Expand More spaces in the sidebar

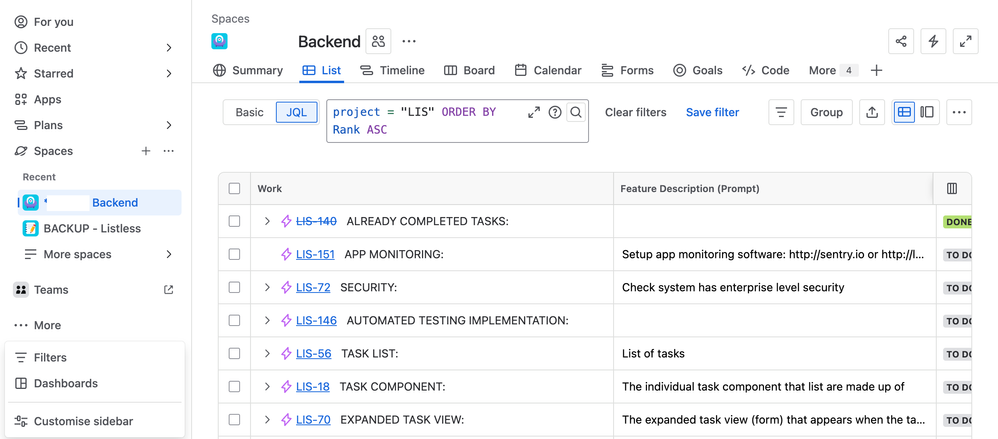(169, 254)
